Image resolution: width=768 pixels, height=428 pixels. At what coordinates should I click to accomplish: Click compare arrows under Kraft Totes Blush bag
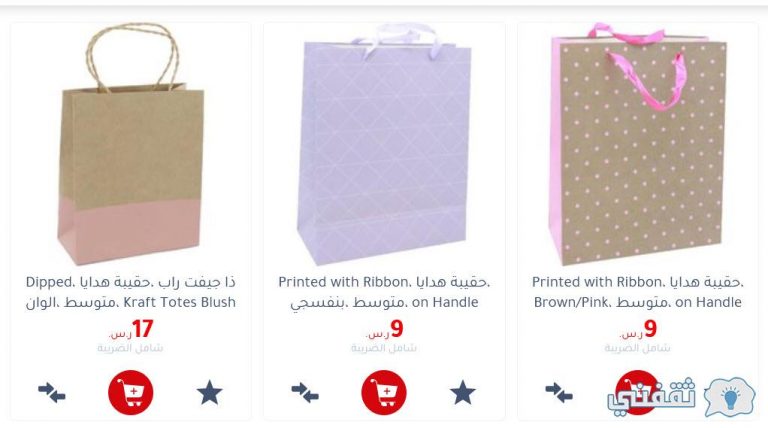pos(52,393)
